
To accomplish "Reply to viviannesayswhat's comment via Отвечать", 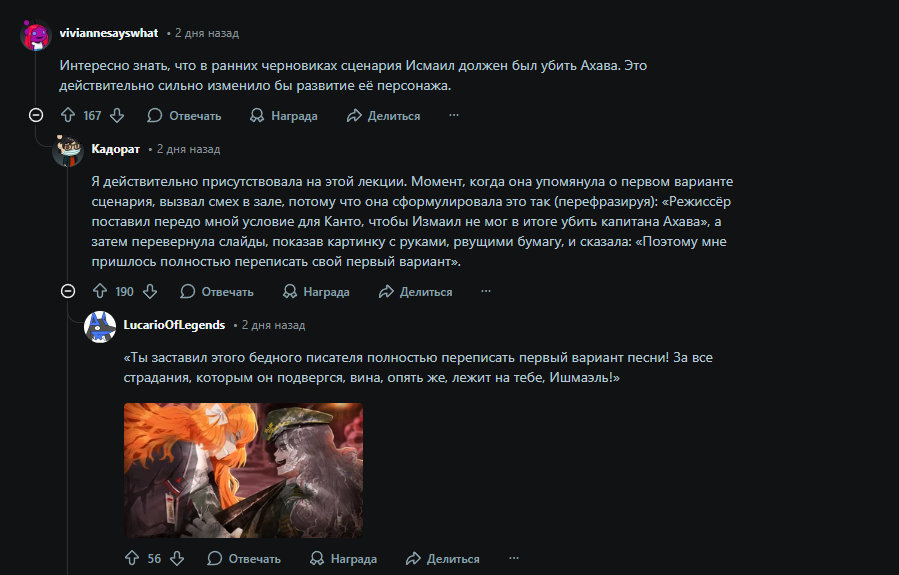I will point(184,116).
